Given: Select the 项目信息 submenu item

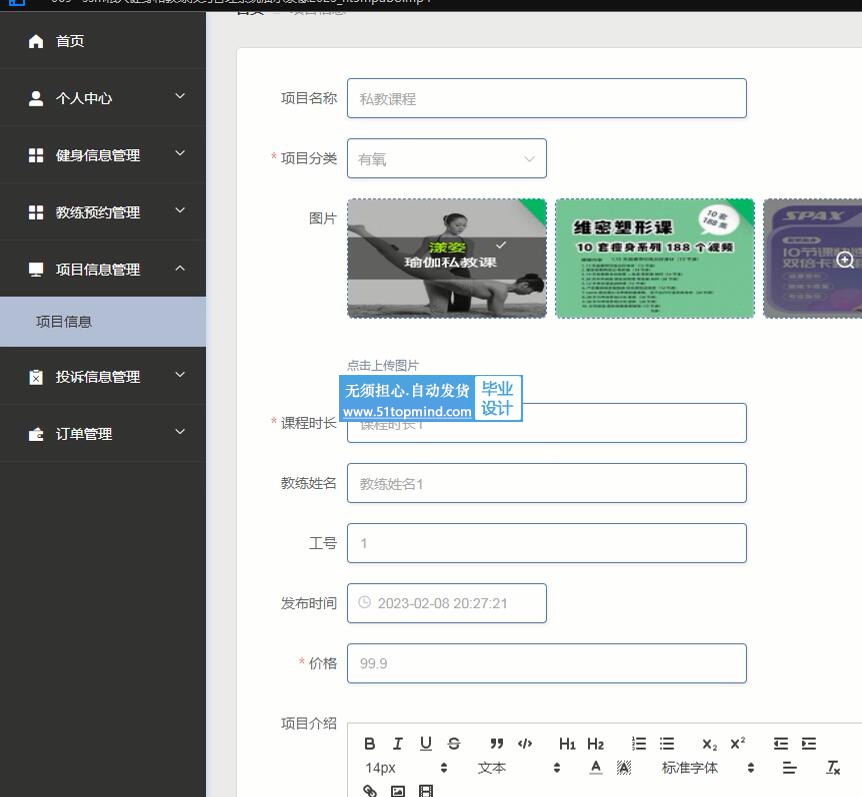Looking at the screenshot, I should pos(103,322).
